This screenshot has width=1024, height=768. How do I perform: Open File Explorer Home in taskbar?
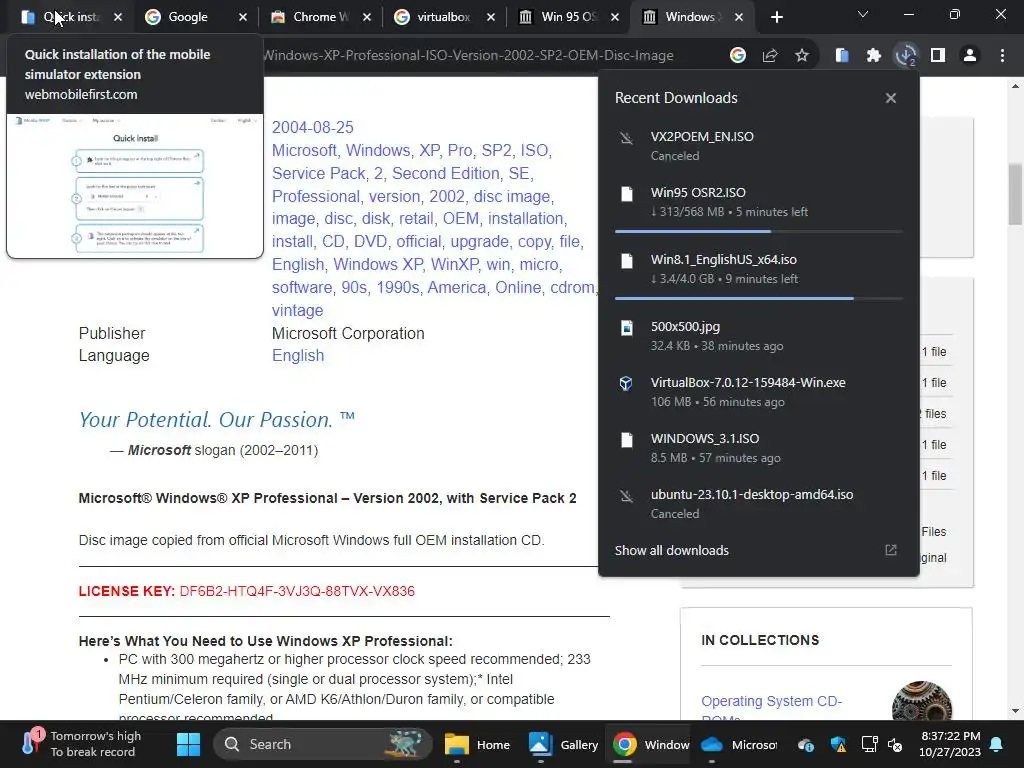coord(477,744)
